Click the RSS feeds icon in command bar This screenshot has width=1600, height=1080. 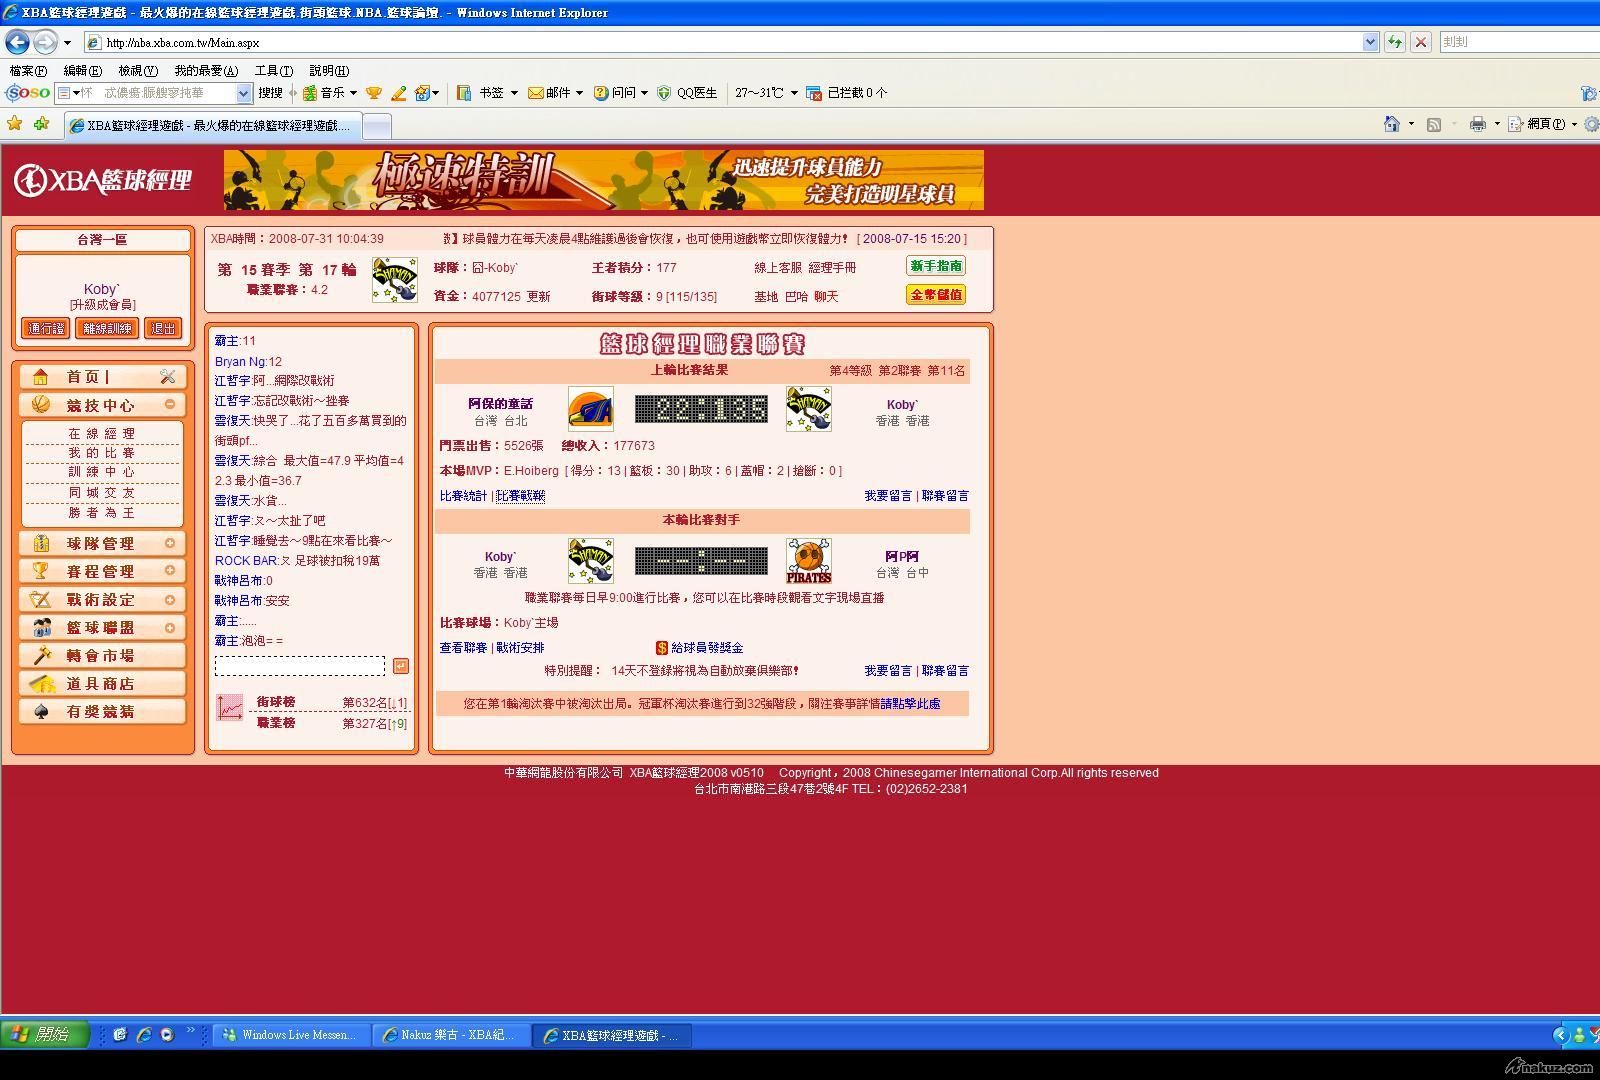pos(1434,124)
